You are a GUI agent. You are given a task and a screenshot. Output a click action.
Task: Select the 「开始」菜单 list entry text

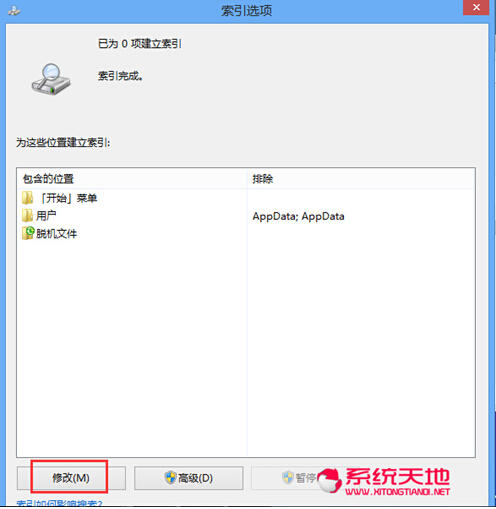click(x=68, y=198)
